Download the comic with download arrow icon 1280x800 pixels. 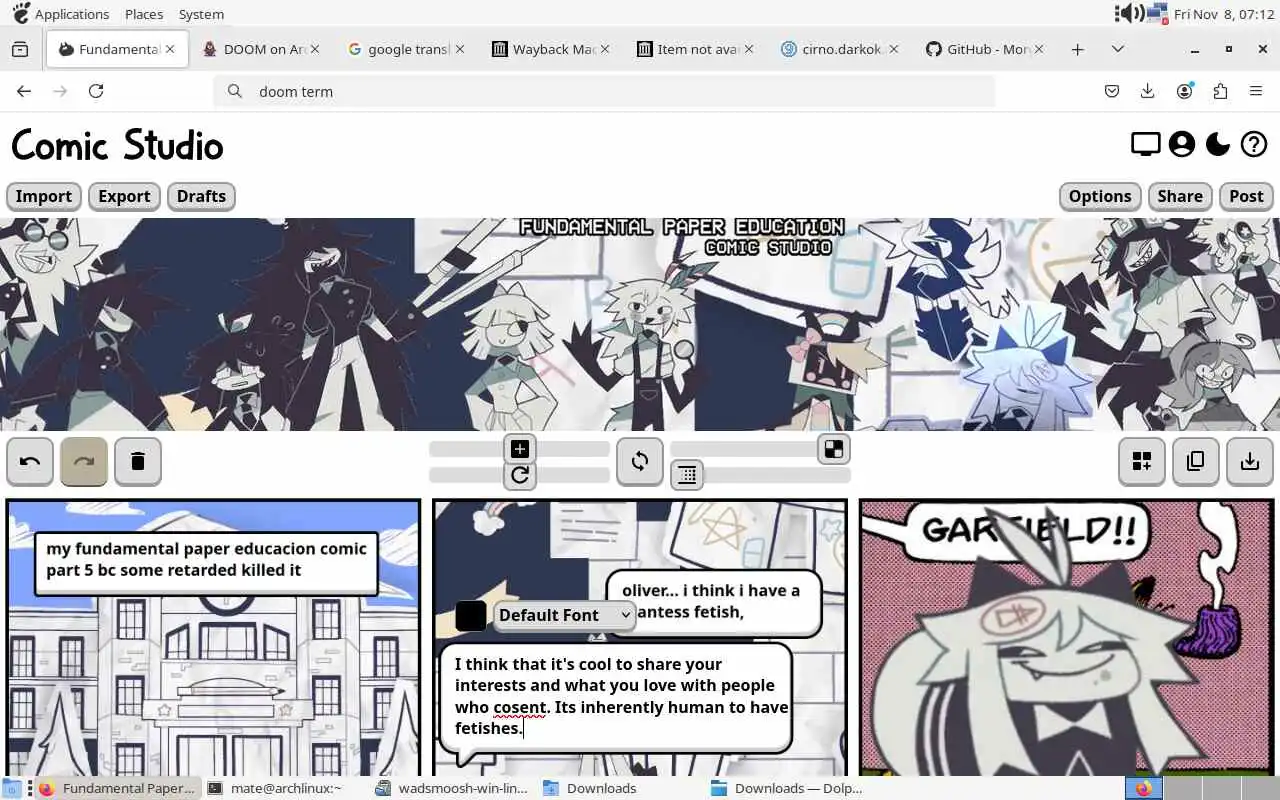[1250, 461]
